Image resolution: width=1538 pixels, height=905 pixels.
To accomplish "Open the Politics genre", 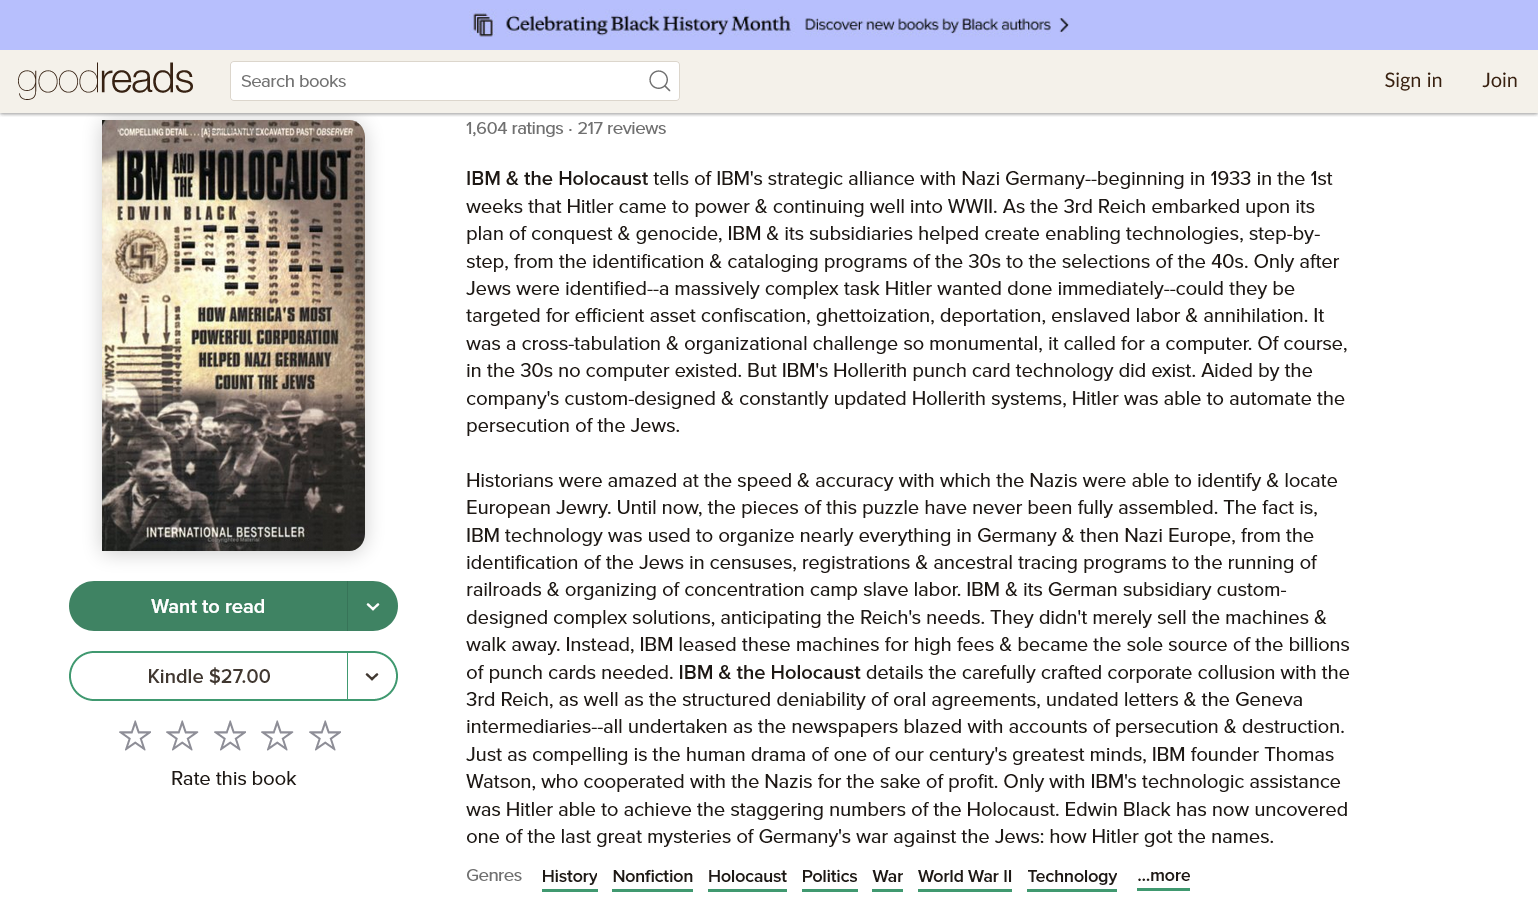I will coord(829,877).
